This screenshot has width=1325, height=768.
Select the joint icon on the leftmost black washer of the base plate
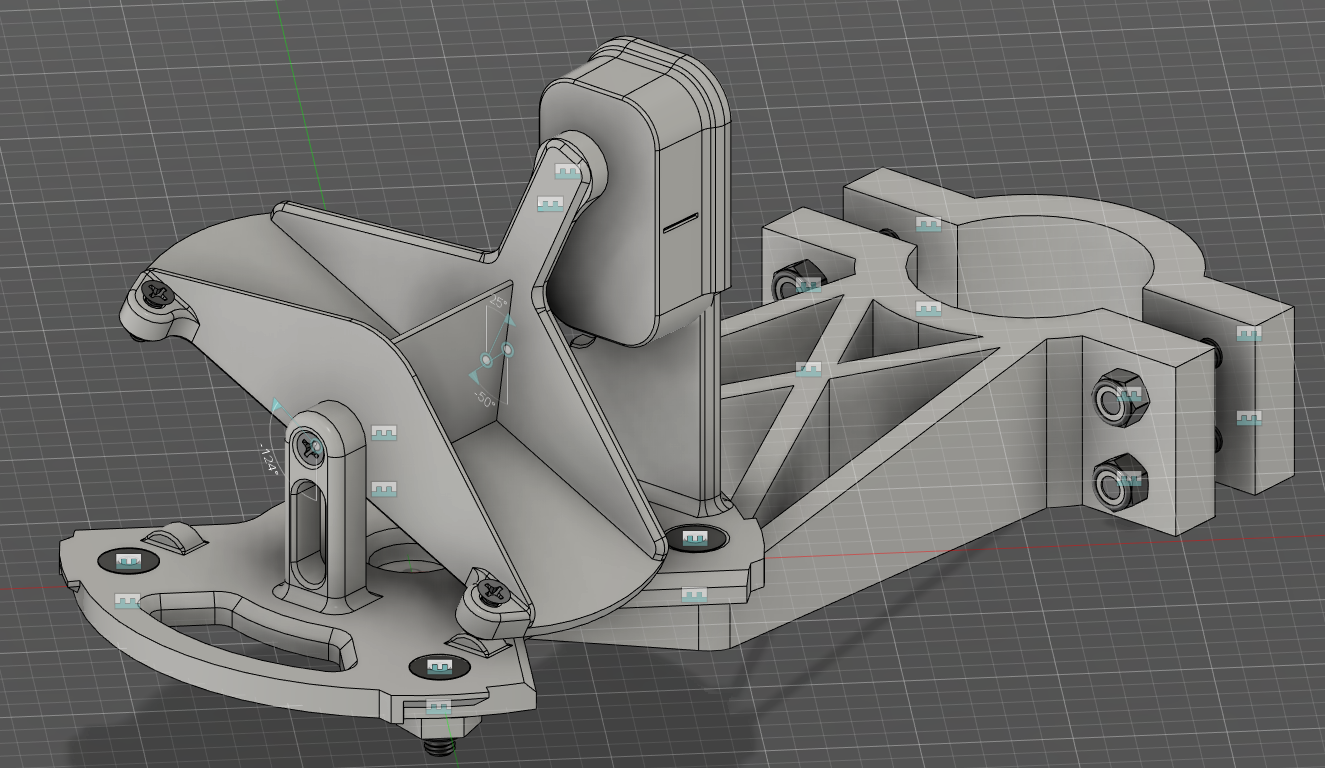point(127,563)
